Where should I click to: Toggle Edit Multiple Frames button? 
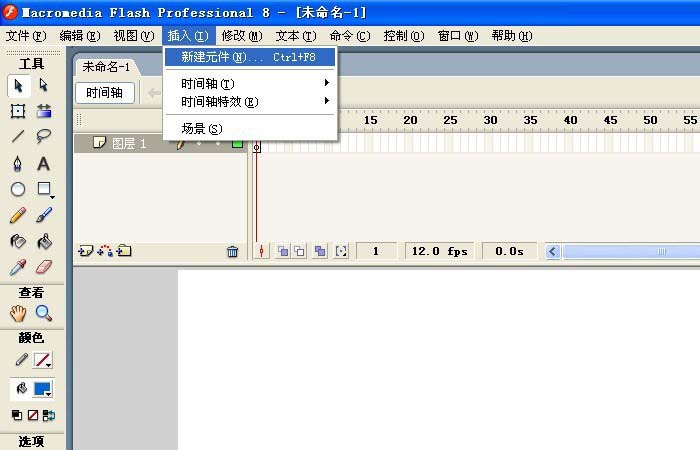click(x=320, y=251)
